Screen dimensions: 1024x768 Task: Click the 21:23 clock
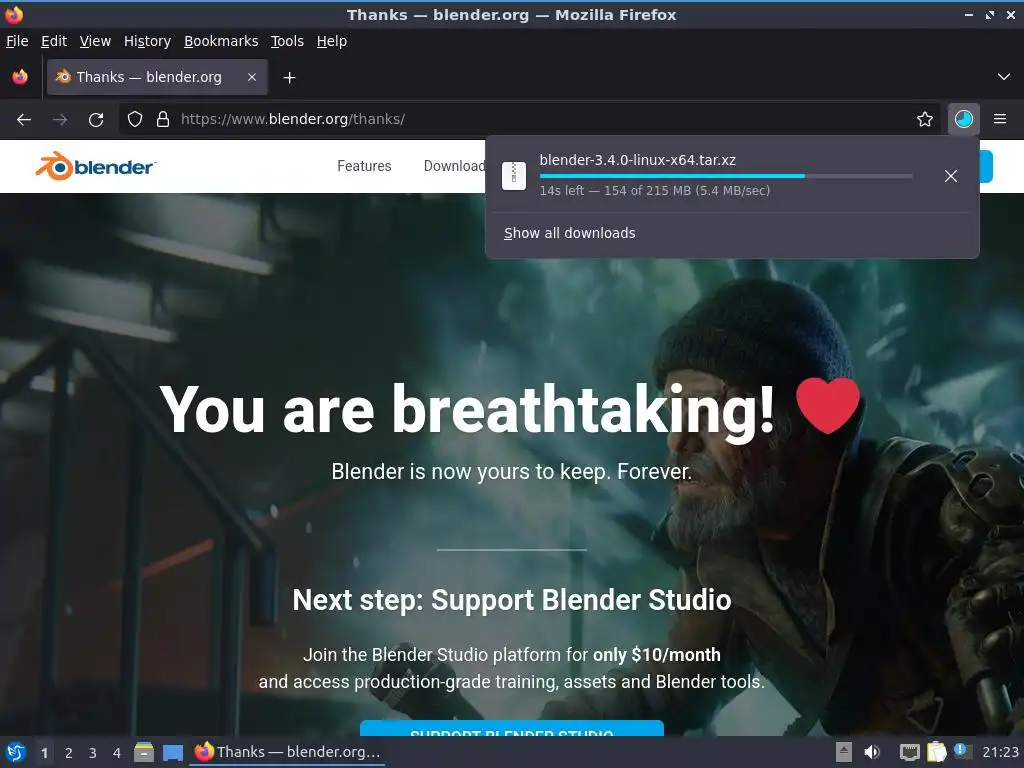click(1000, 752)
